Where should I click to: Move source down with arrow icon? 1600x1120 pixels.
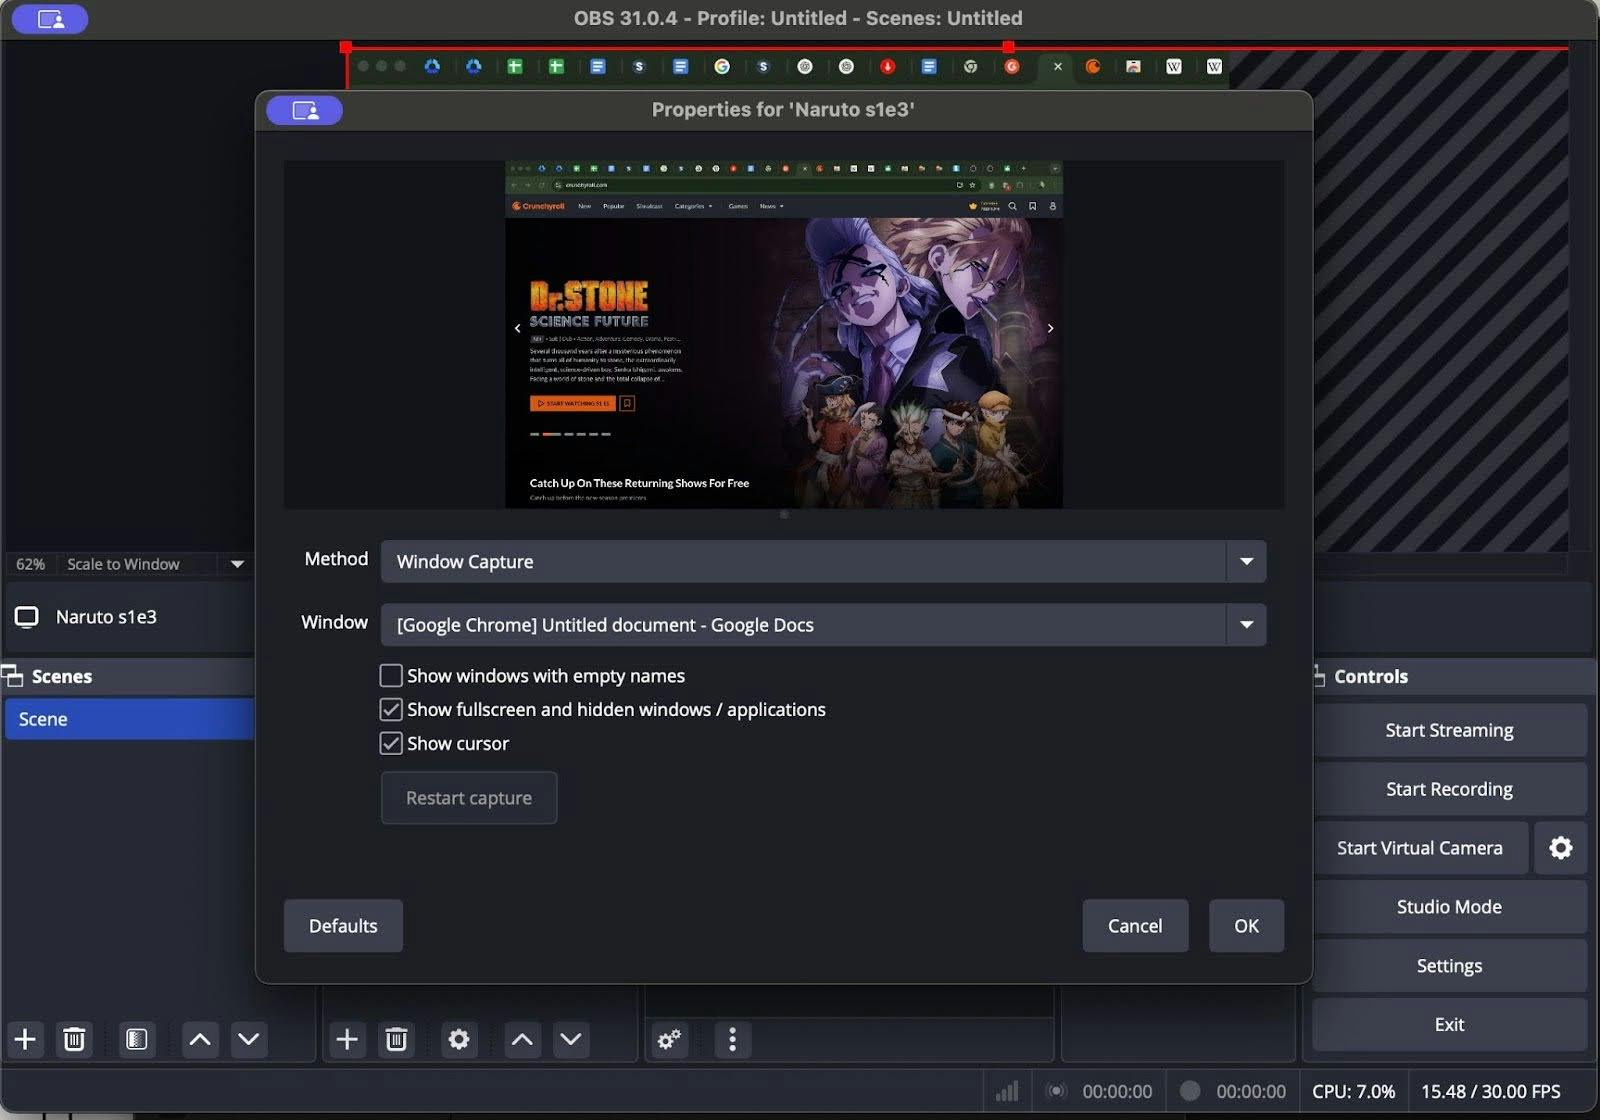[x=571, y=1040]
